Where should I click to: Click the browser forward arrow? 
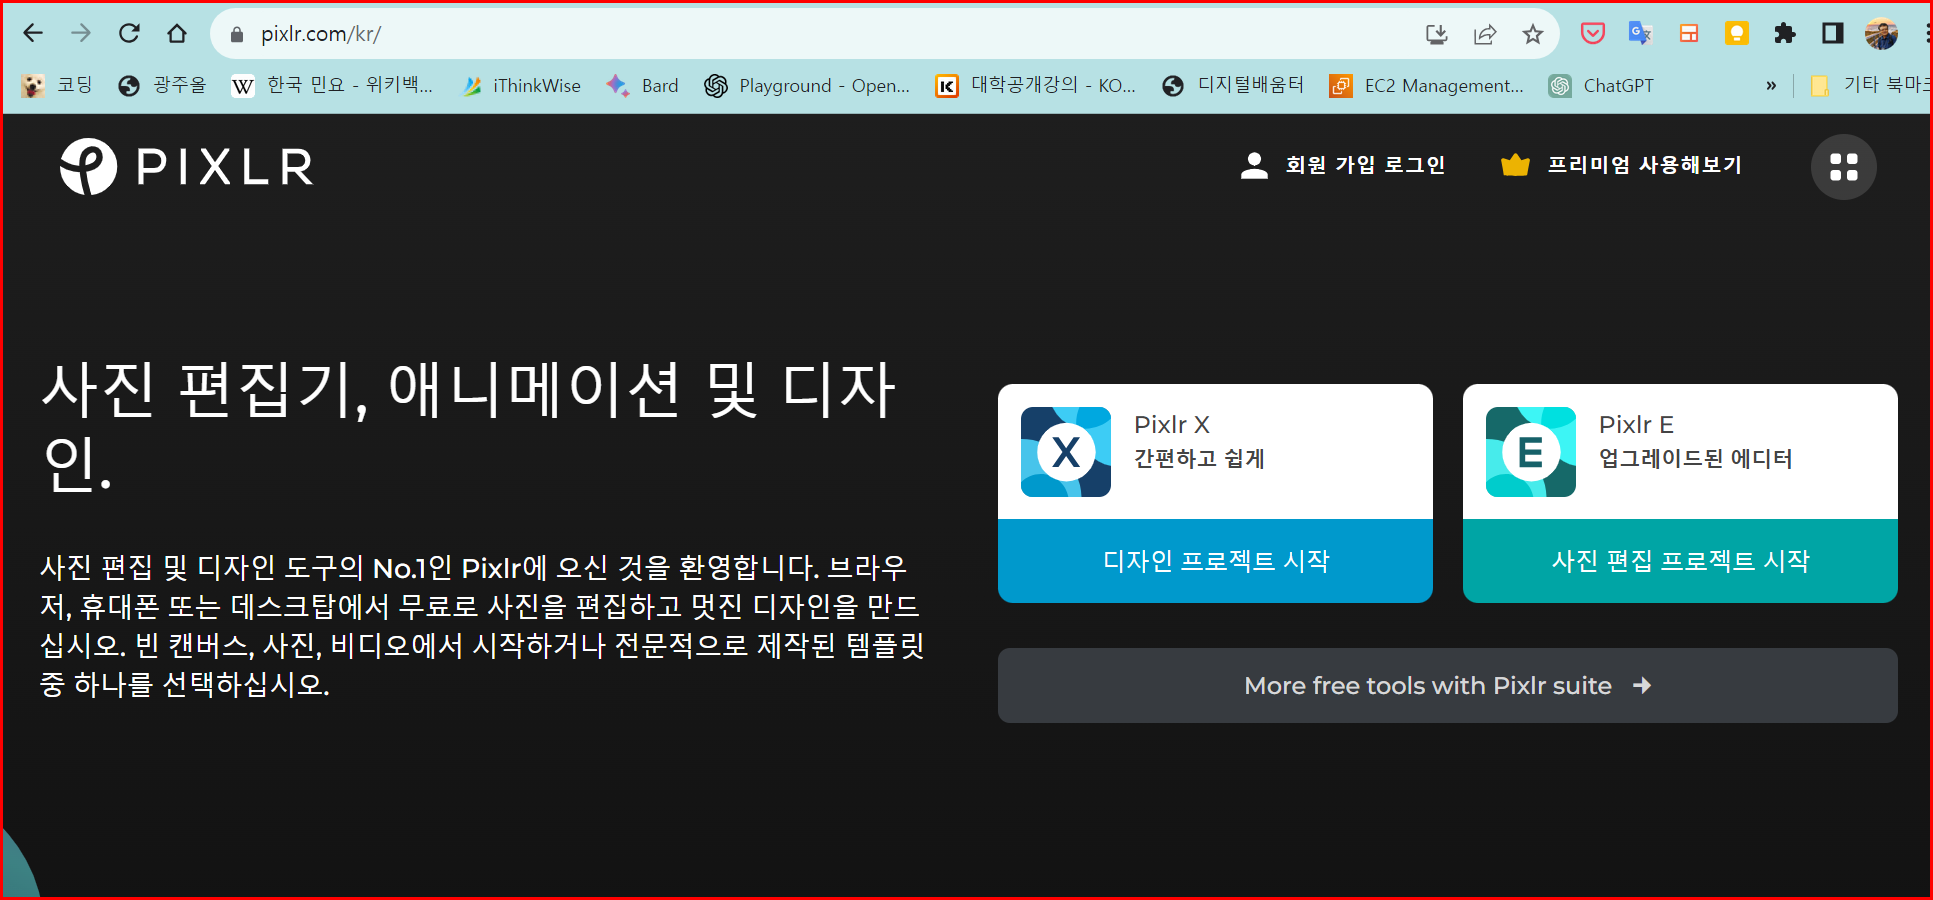[81, 34]
